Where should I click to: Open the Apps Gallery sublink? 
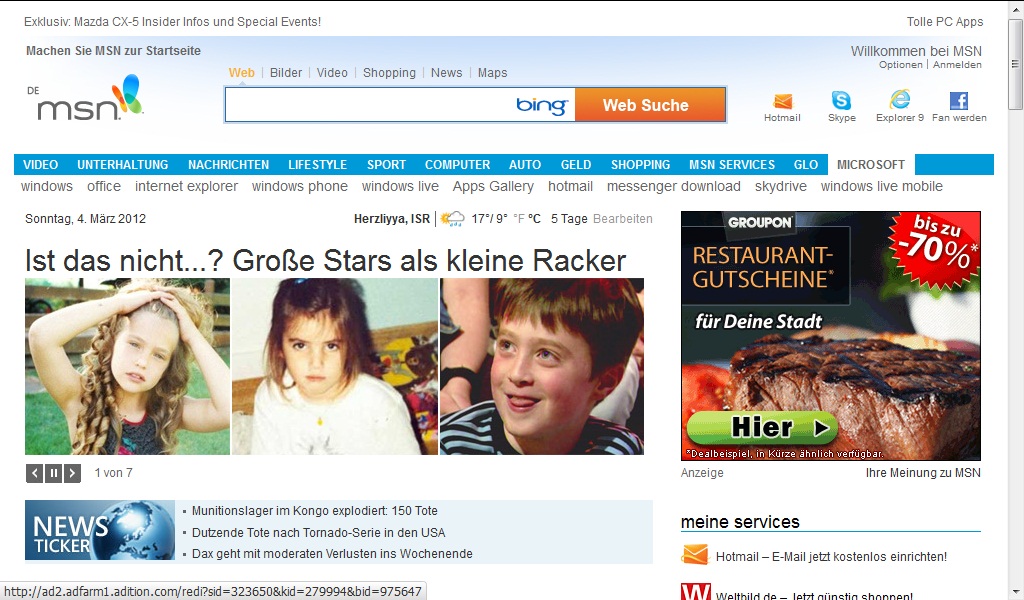coord(493,186)
